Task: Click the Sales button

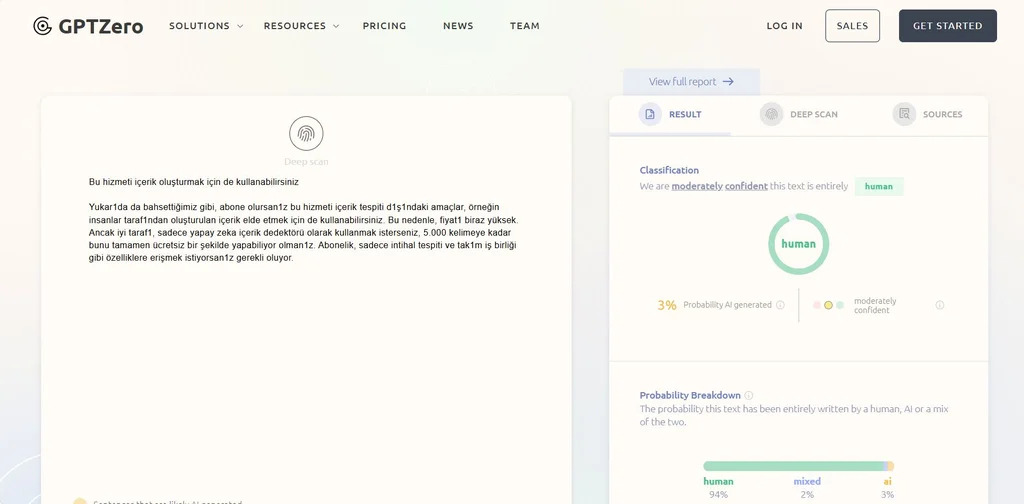Action: pyautogui.click(x=852, y=26)
